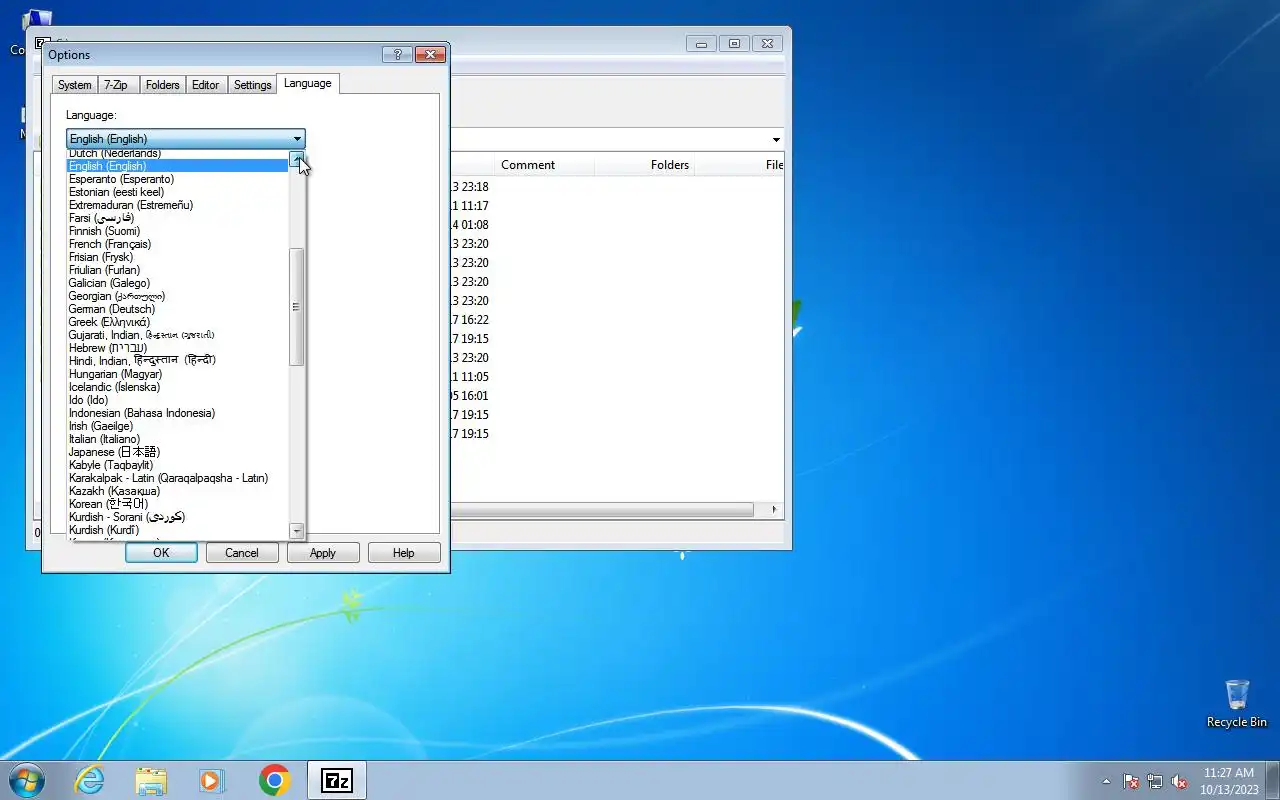Choose Ido (Ido) language
The image size is (1280, 800).
[x=178, y=400]
